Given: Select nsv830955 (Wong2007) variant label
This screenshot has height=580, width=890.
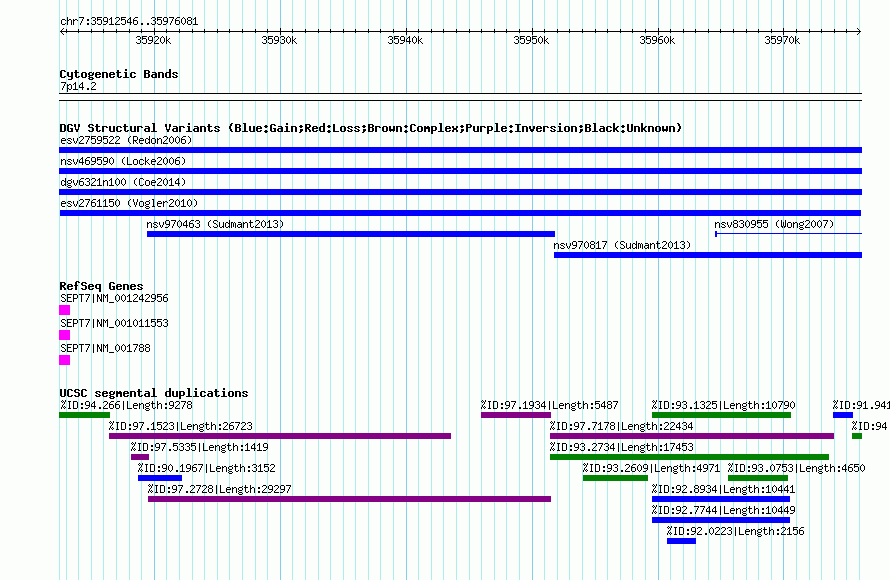Looking at the screenshot, I should click(774, 224).
